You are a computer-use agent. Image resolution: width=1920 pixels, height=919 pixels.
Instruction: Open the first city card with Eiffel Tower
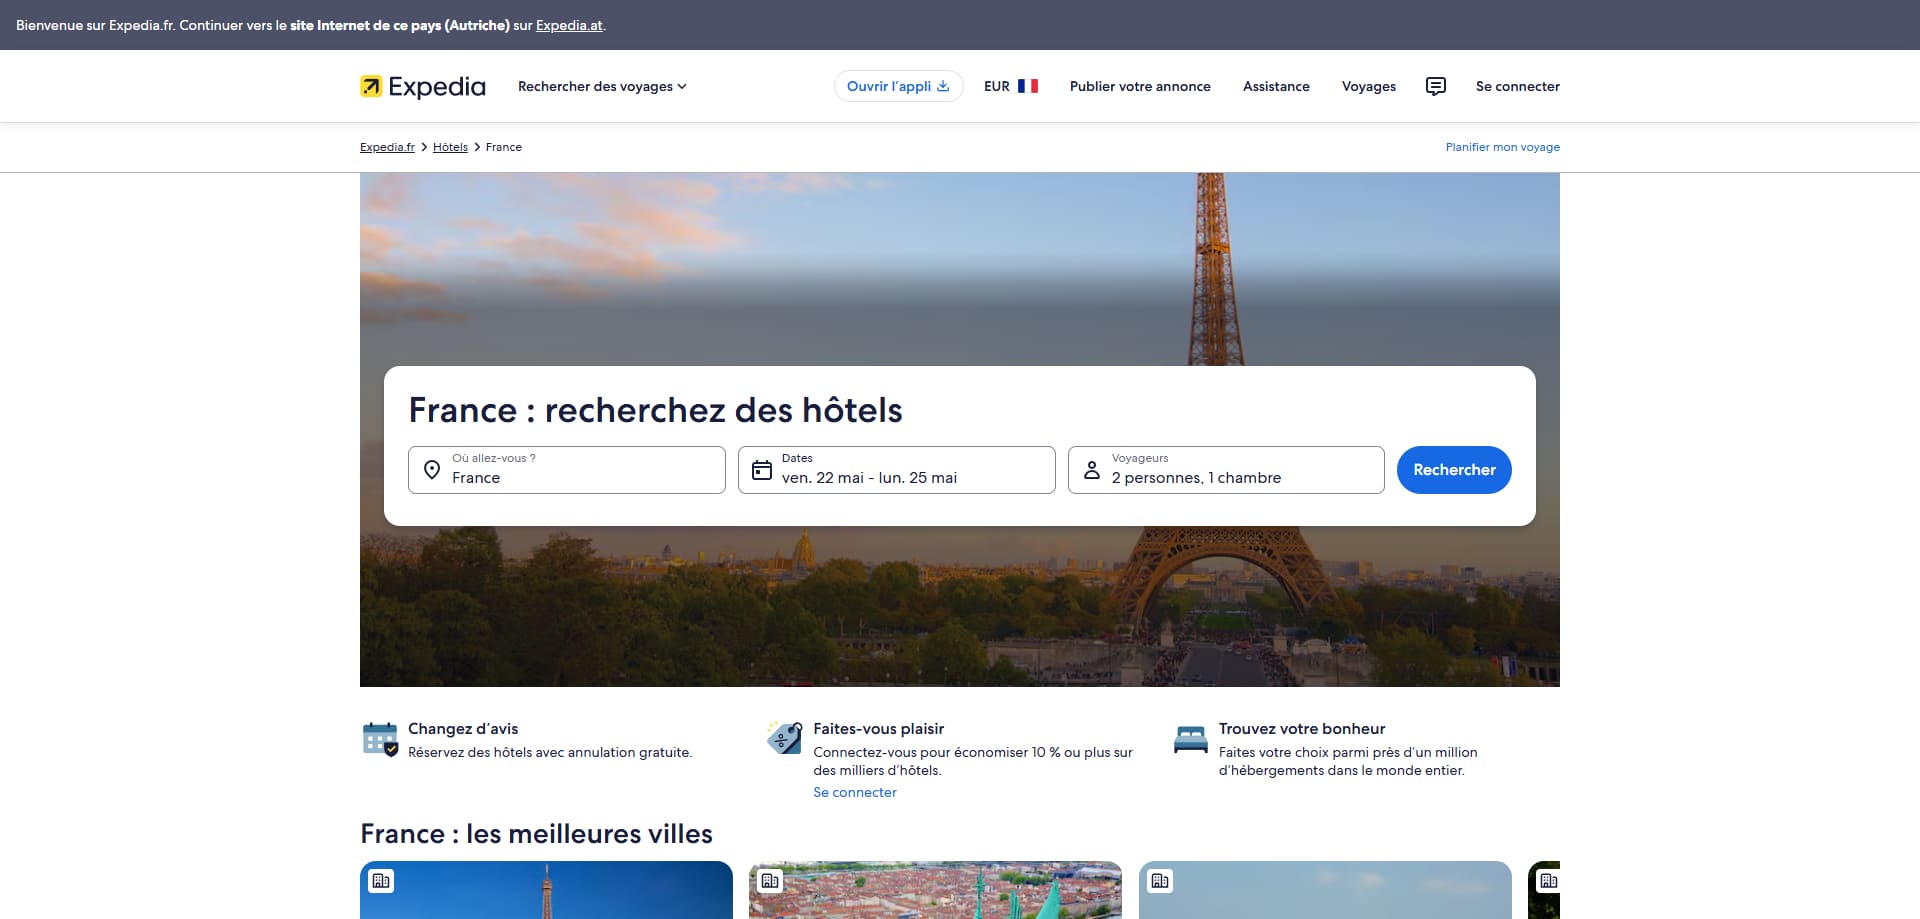[546, 890]
